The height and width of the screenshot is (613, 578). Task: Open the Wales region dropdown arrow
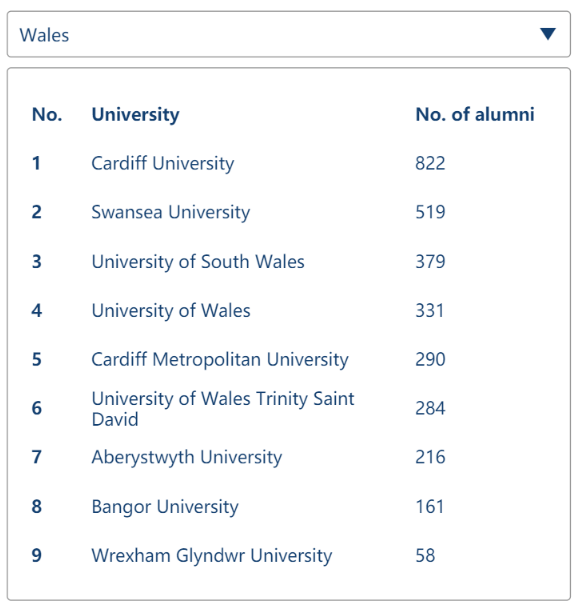pyautogui.click(x=547, y=34)
